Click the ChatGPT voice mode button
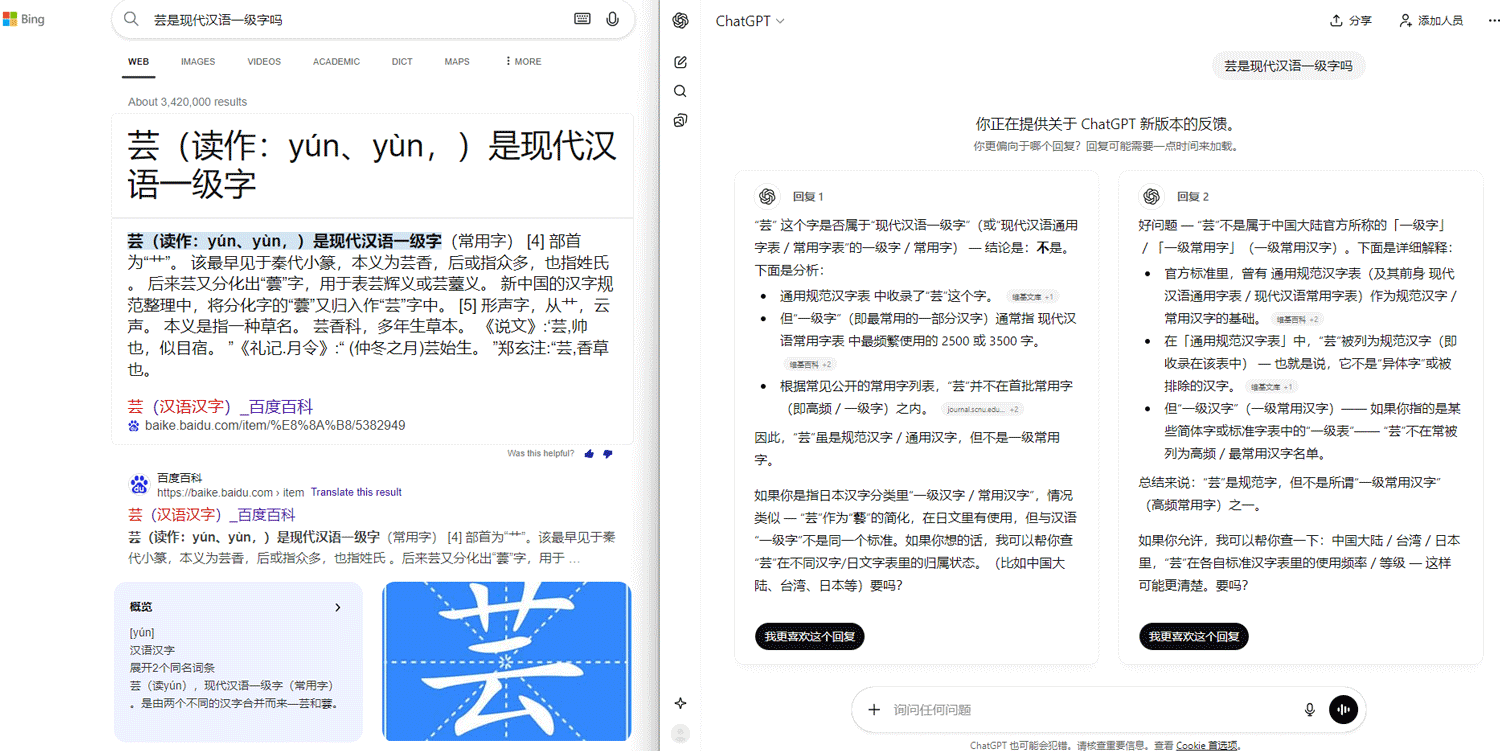 1343,709
